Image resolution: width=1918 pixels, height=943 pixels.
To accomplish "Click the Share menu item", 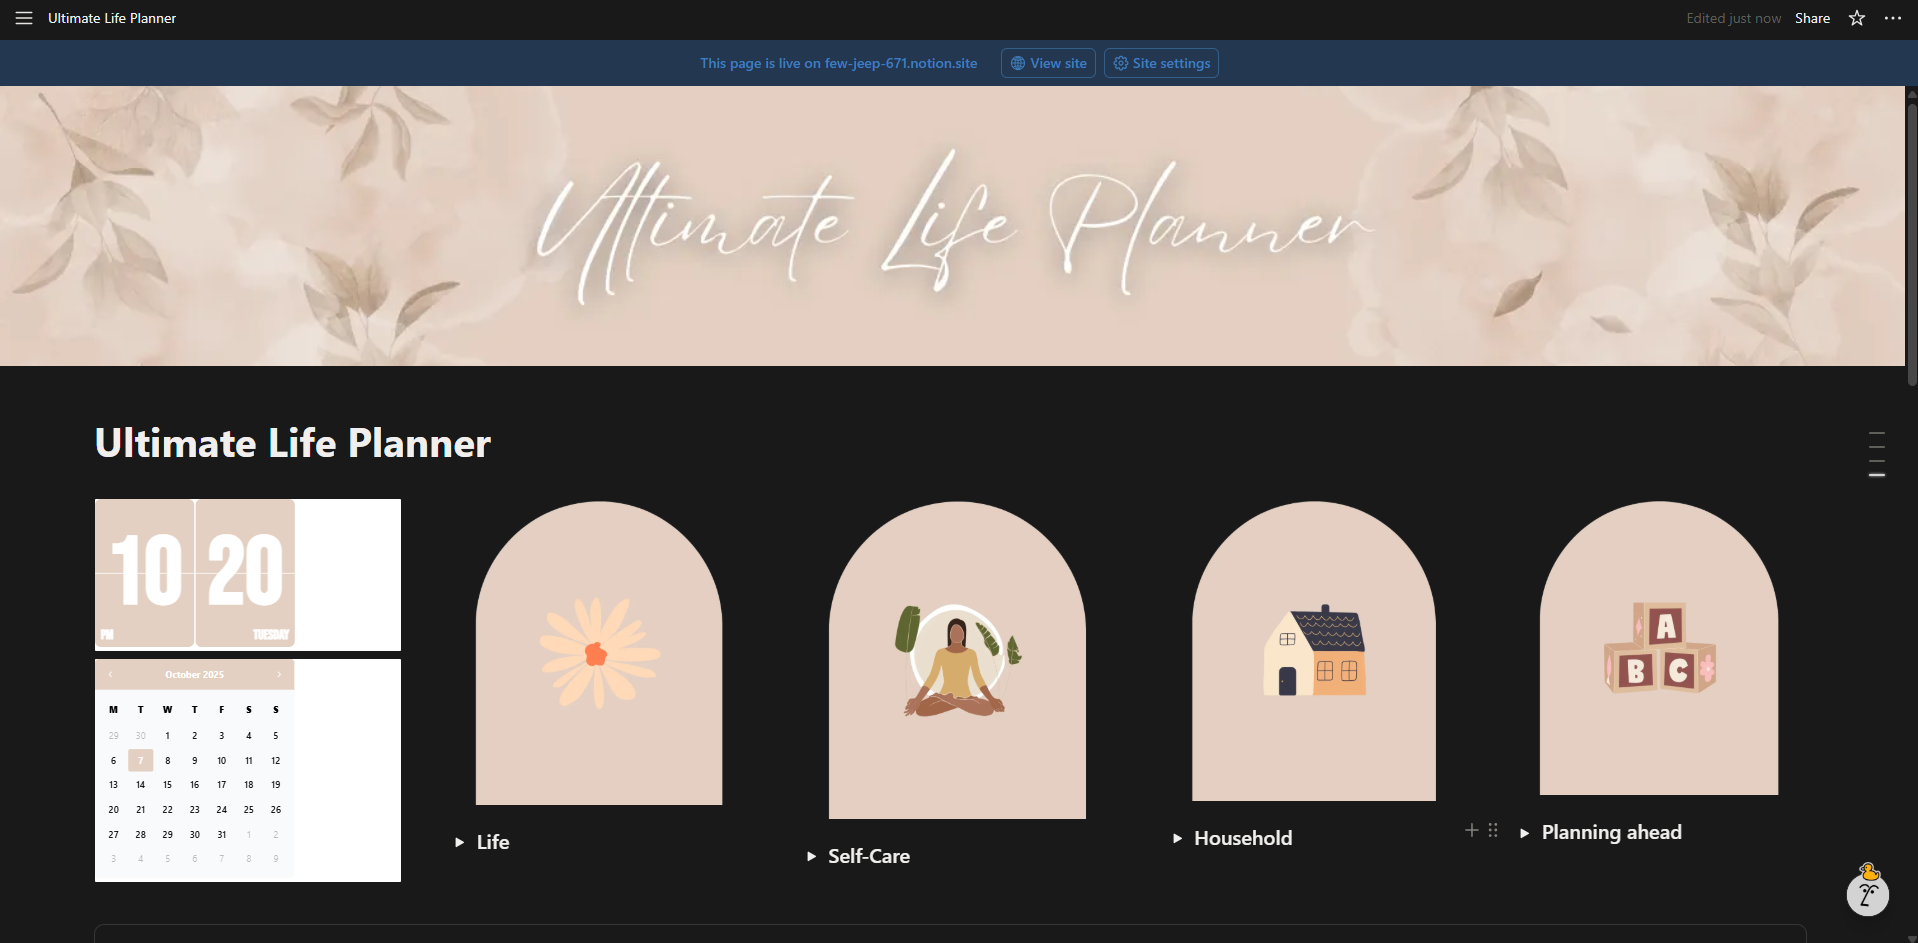I will tap(1812, 18).
